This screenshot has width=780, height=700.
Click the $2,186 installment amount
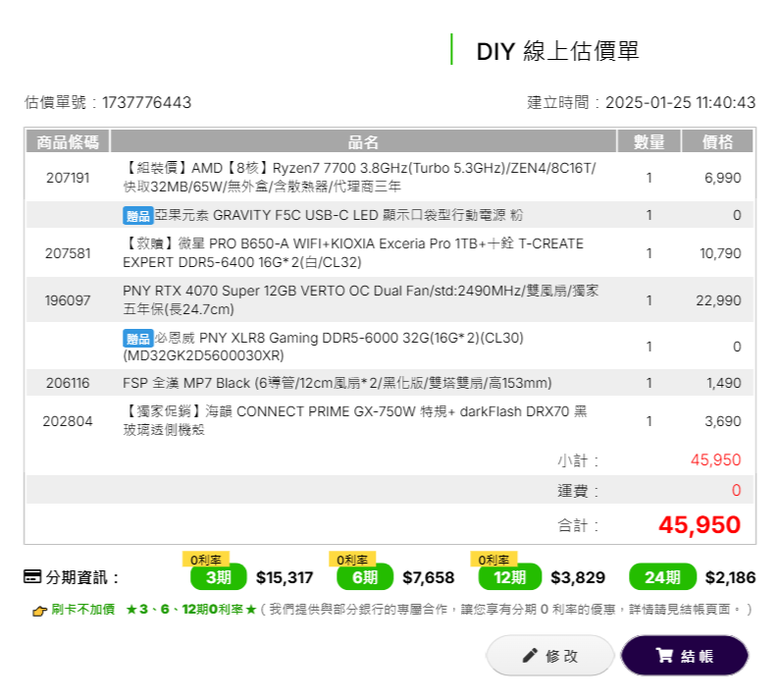pyautogui.click(x=730, y=578)
